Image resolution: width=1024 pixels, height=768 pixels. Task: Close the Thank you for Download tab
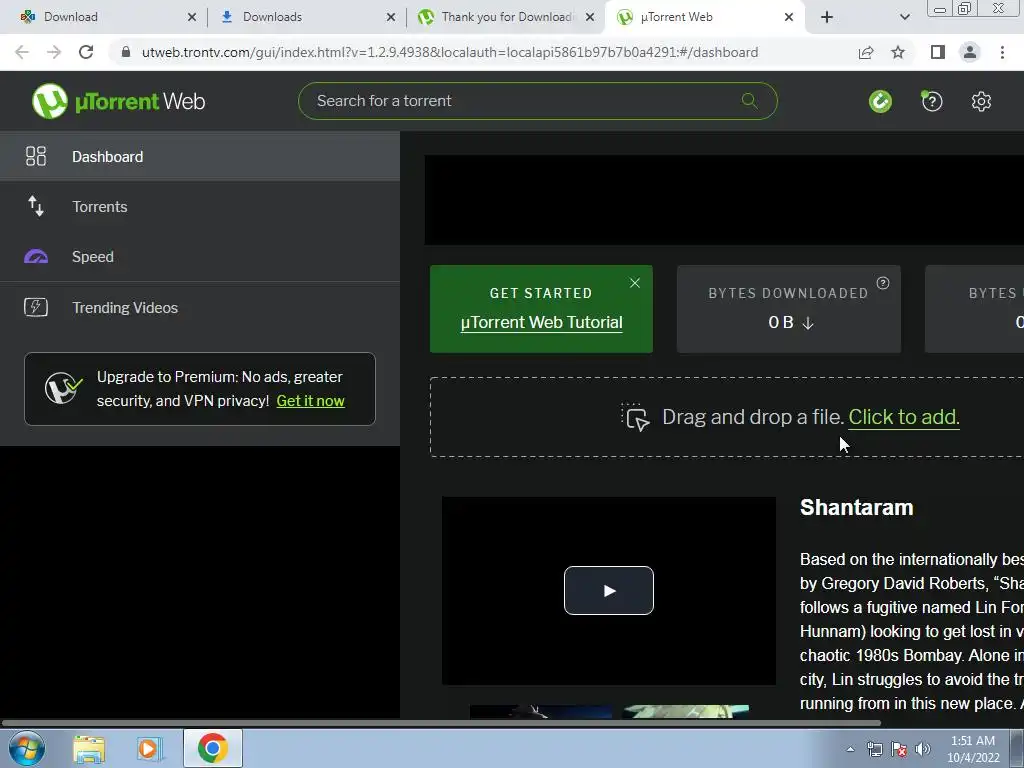pos(590,17)
